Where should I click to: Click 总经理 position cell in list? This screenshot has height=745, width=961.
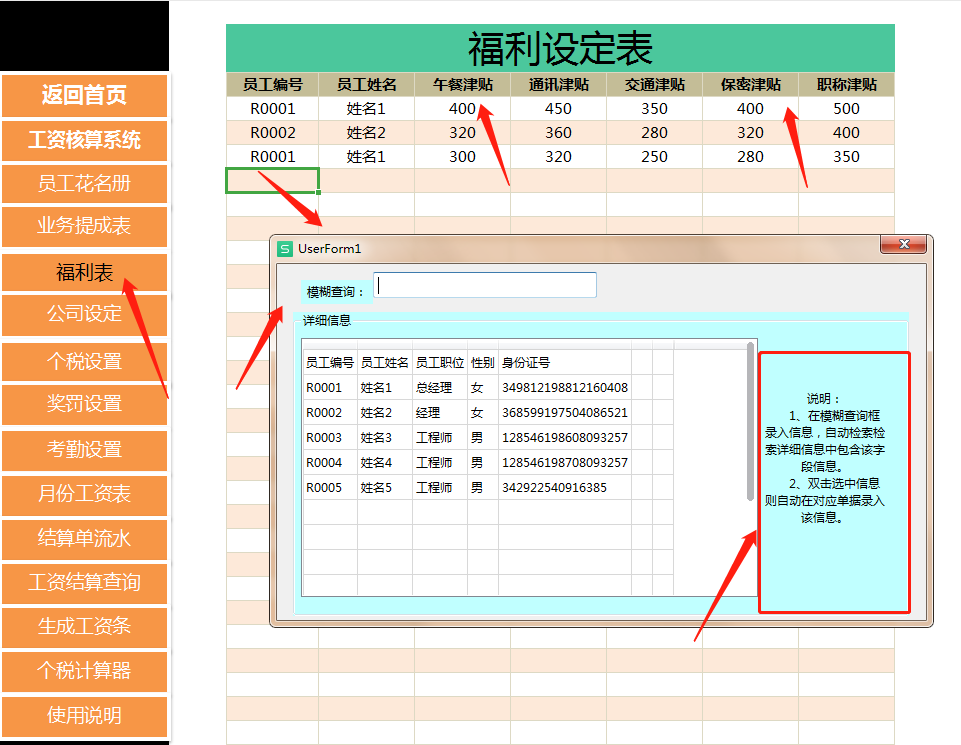point(433,388)
